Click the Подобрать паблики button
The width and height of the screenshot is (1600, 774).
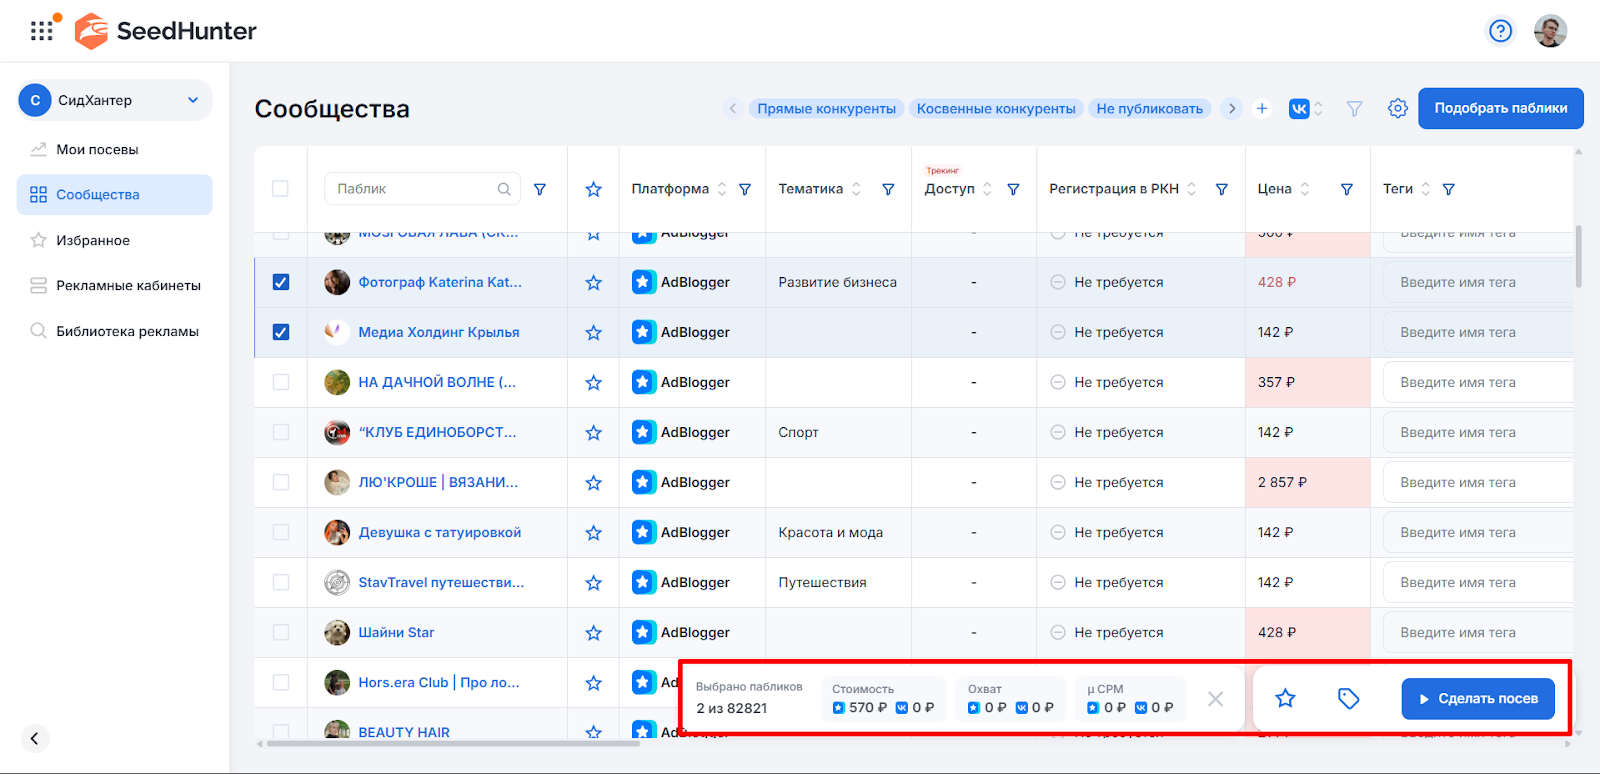1500,108
